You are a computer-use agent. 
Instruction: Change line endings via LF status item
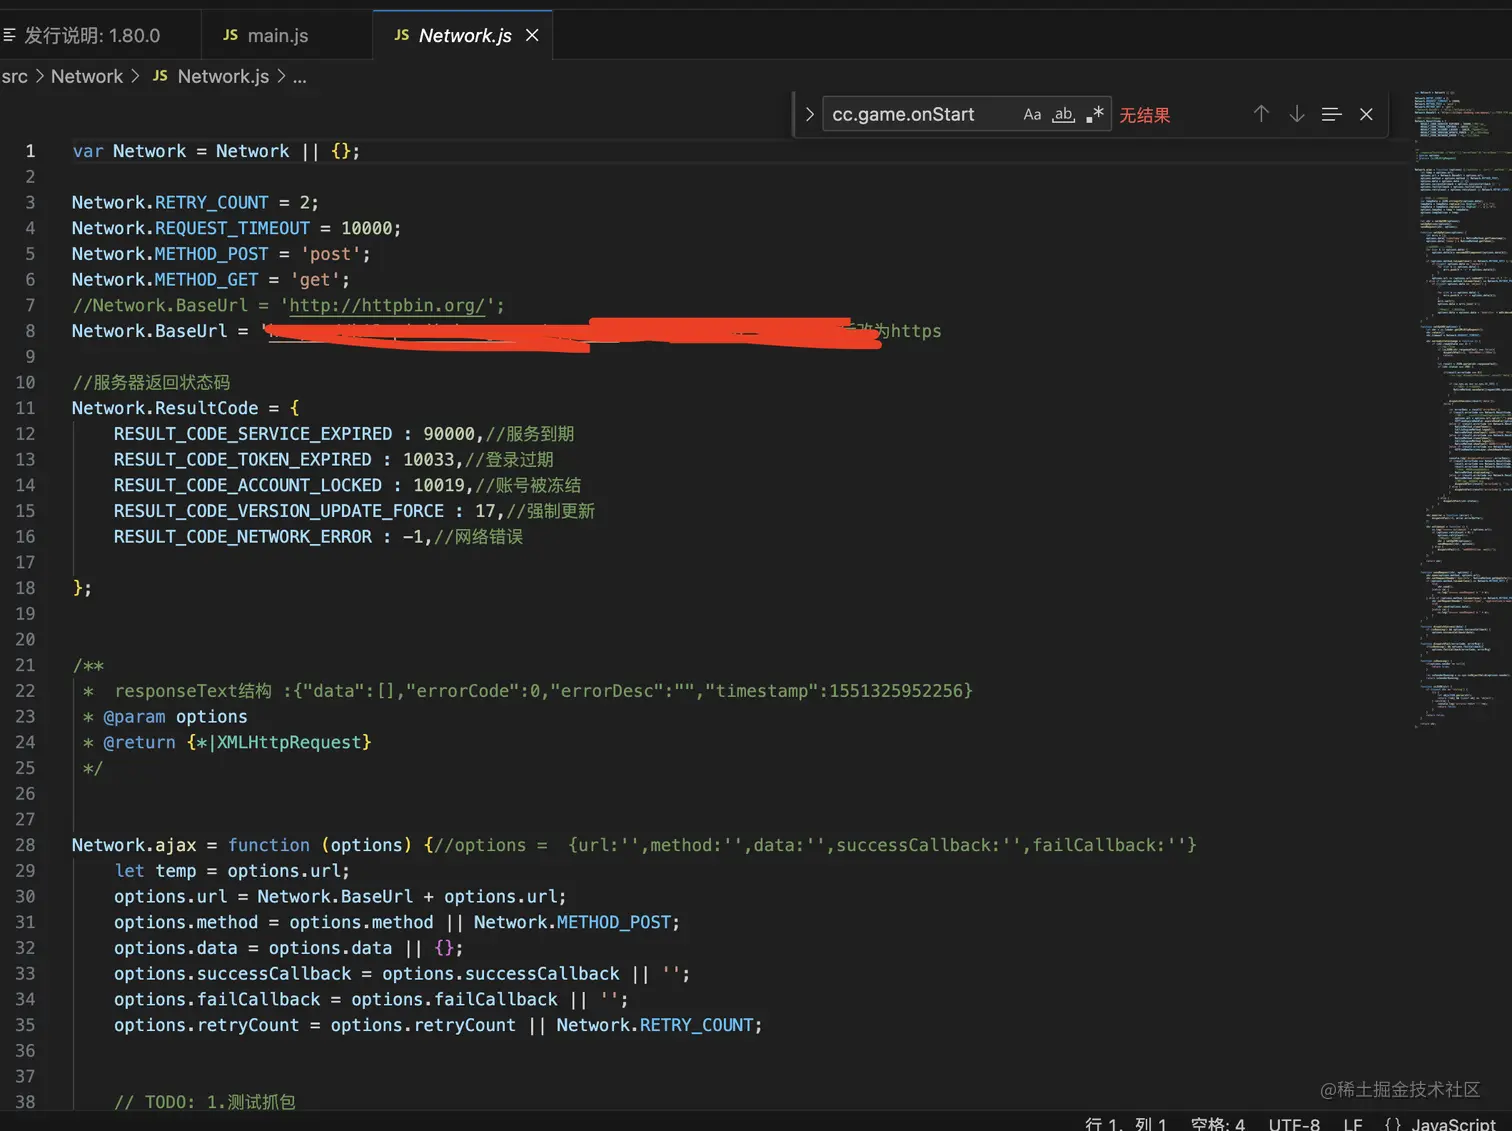click(x=1352, y=1122)
